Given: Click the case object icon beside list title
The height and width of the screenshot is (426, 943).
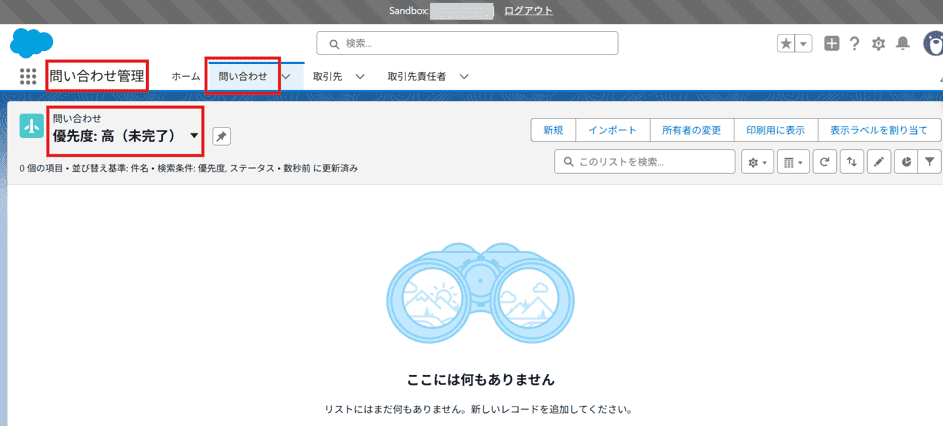Looking at the screenshot, I should coord(32,126).
